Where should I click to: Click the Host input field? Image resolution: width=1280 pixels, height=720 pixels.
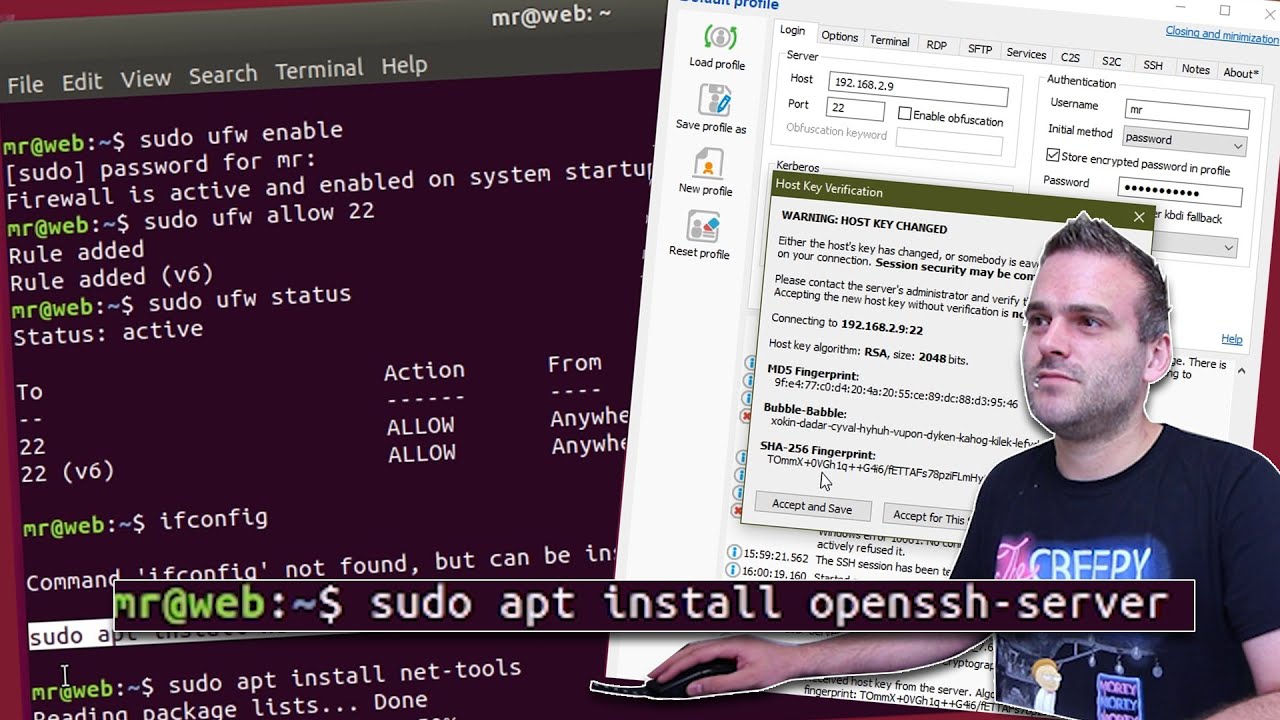pos(918,88)
